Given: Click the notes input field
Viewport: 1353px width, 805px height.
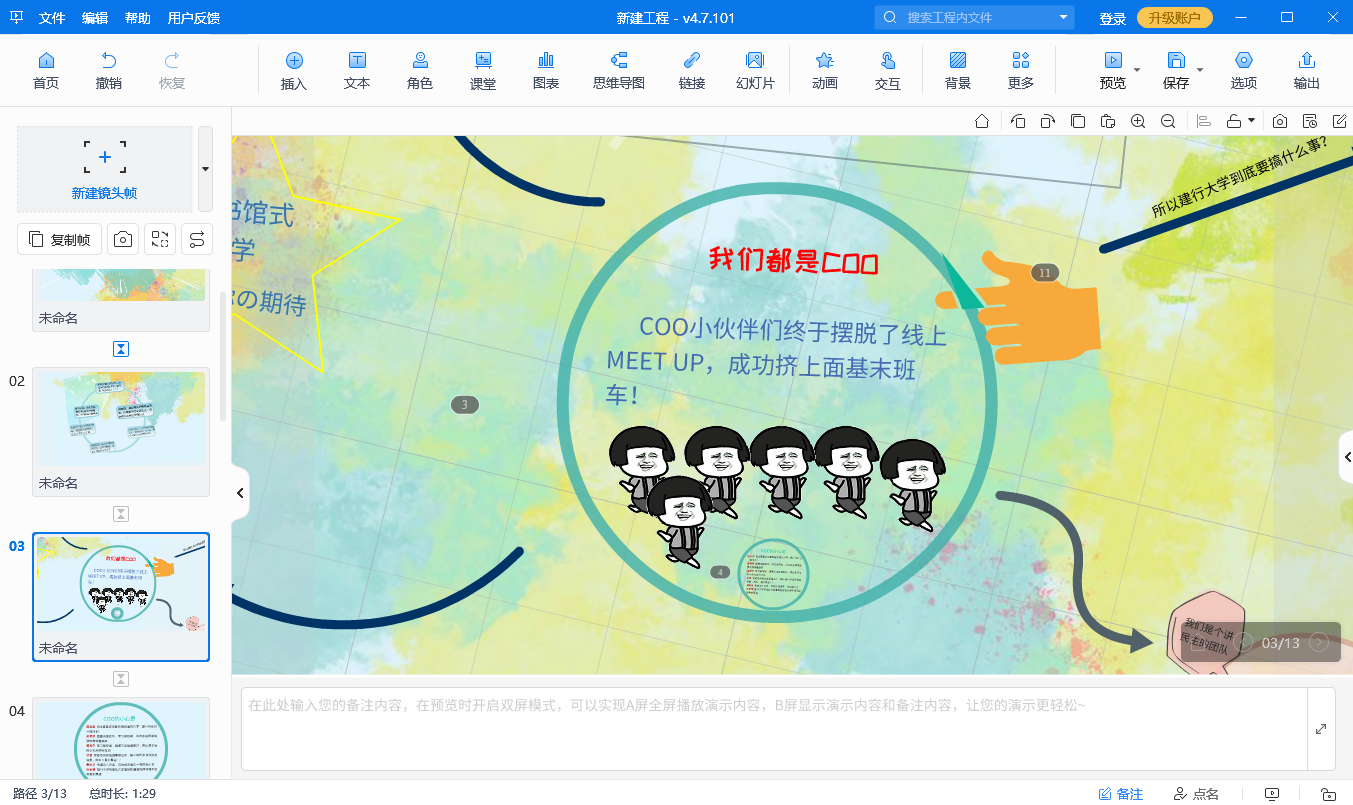Looking at the screenshot, I should 774,729.
